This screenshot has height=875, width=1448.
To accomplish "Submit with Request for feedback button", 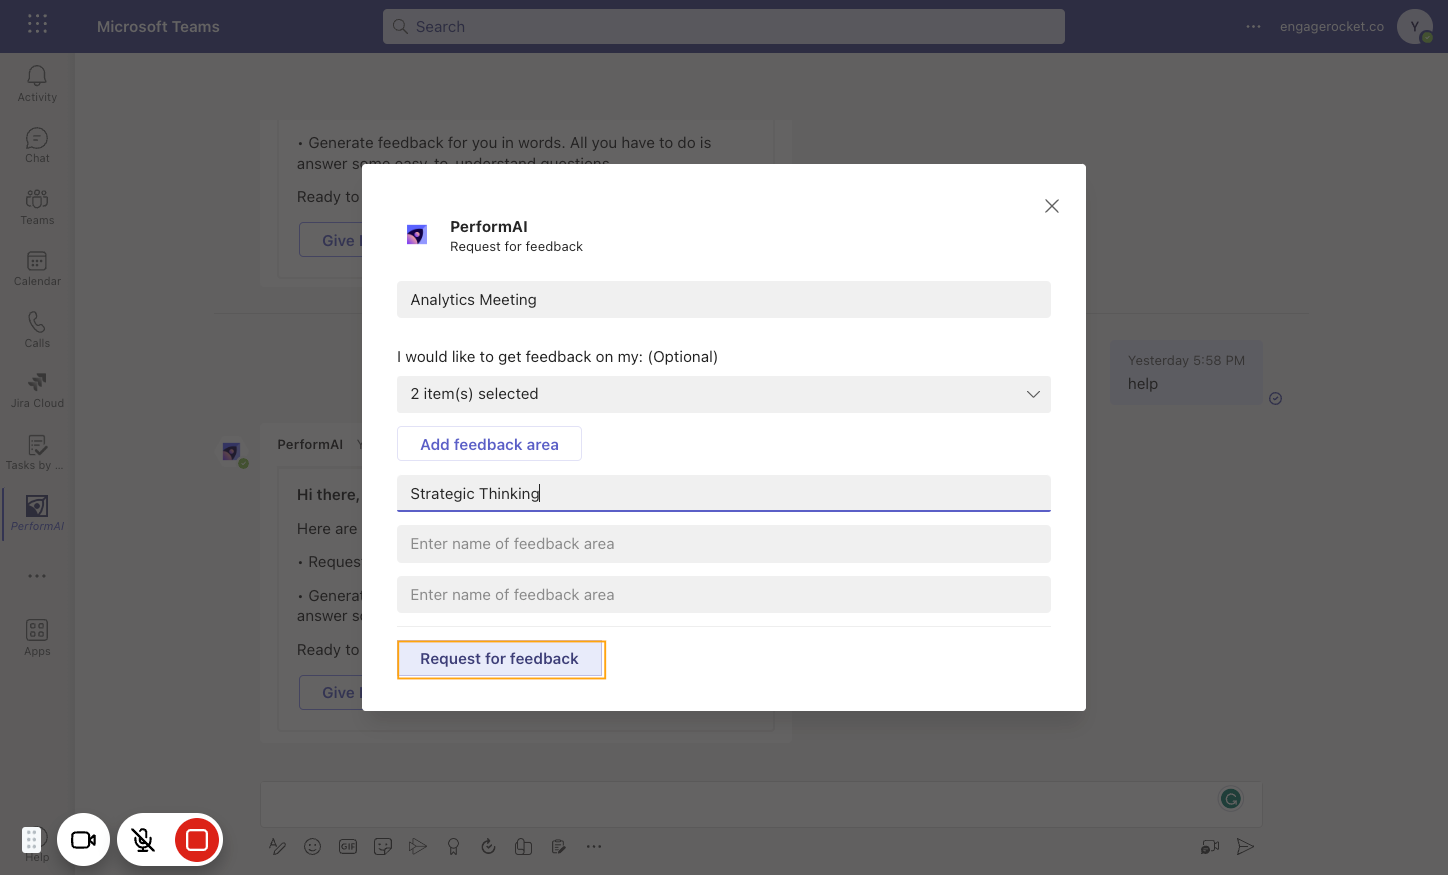I will point(500,659).
